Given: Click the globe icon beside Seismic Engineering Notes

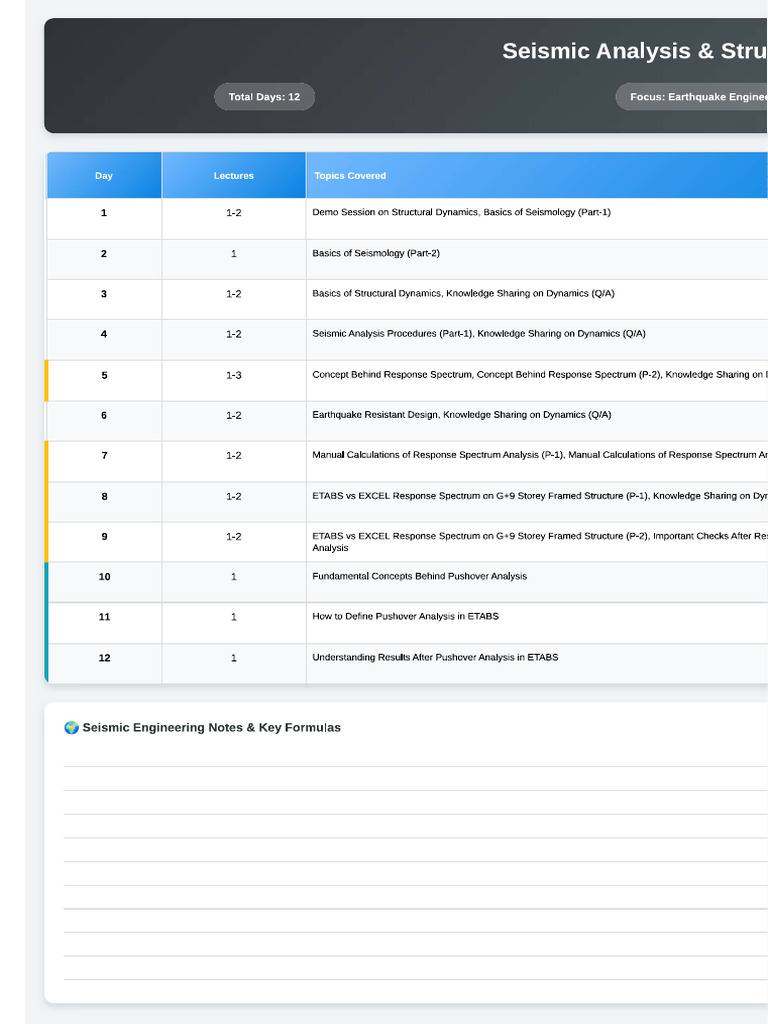Looking at the screenshot, I should pyautogui.click(x=71, y=728).
